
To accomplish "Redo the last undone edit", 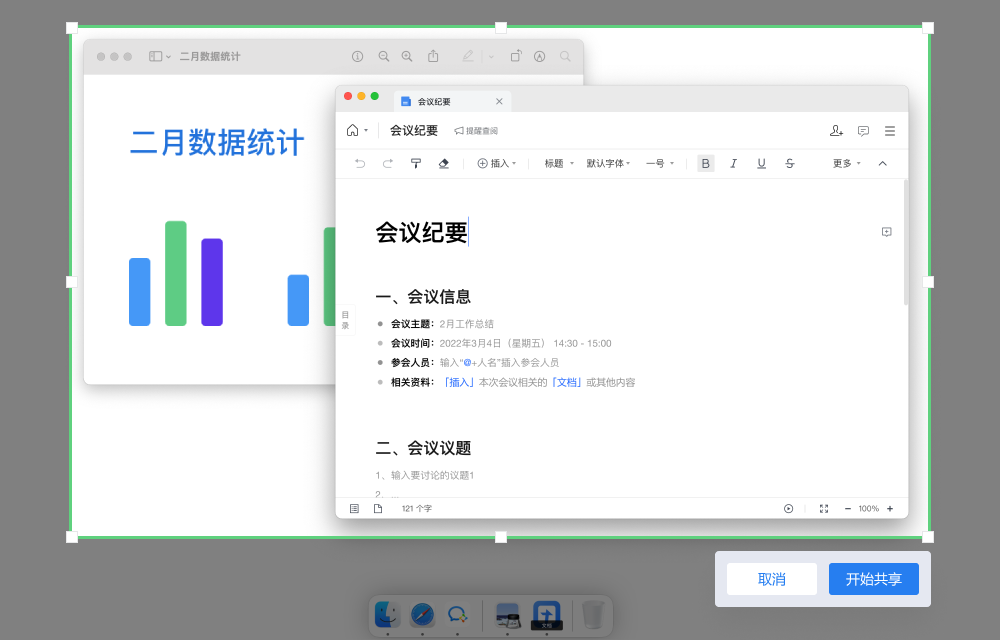I will pyautogui.click(x=387, y=164).
